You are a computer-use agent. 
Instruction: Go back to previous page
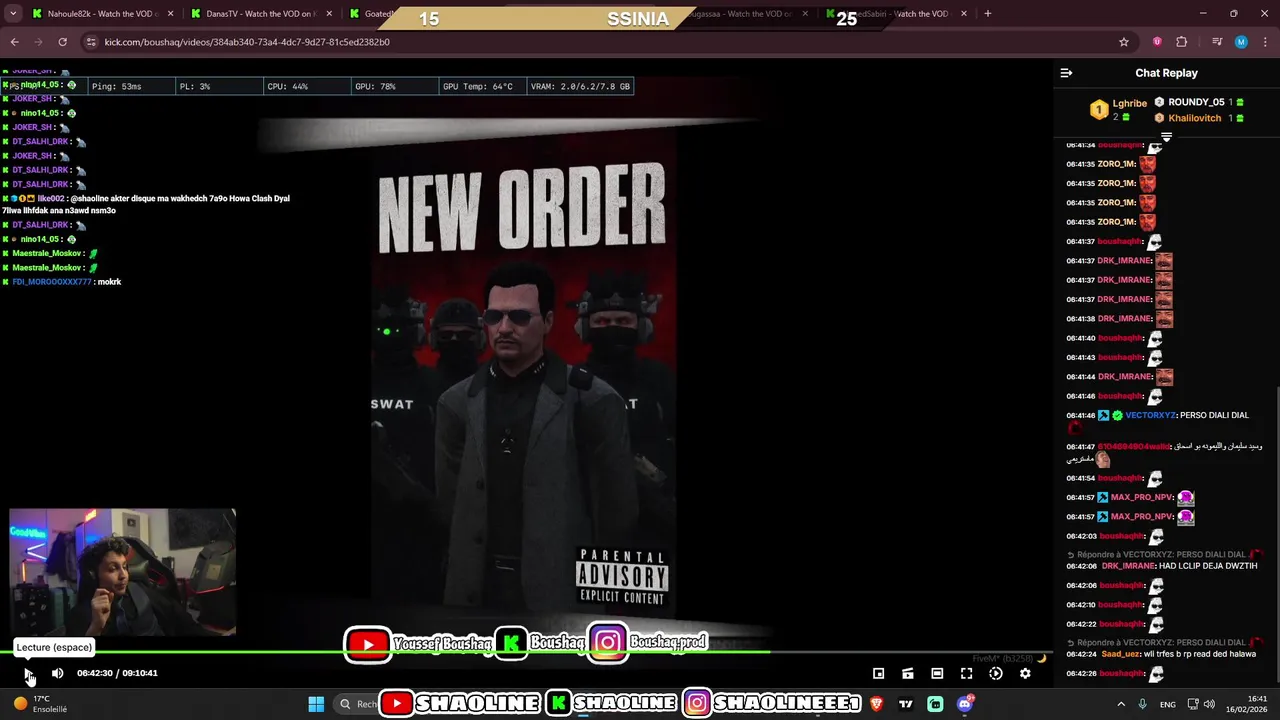coord(14,42)
